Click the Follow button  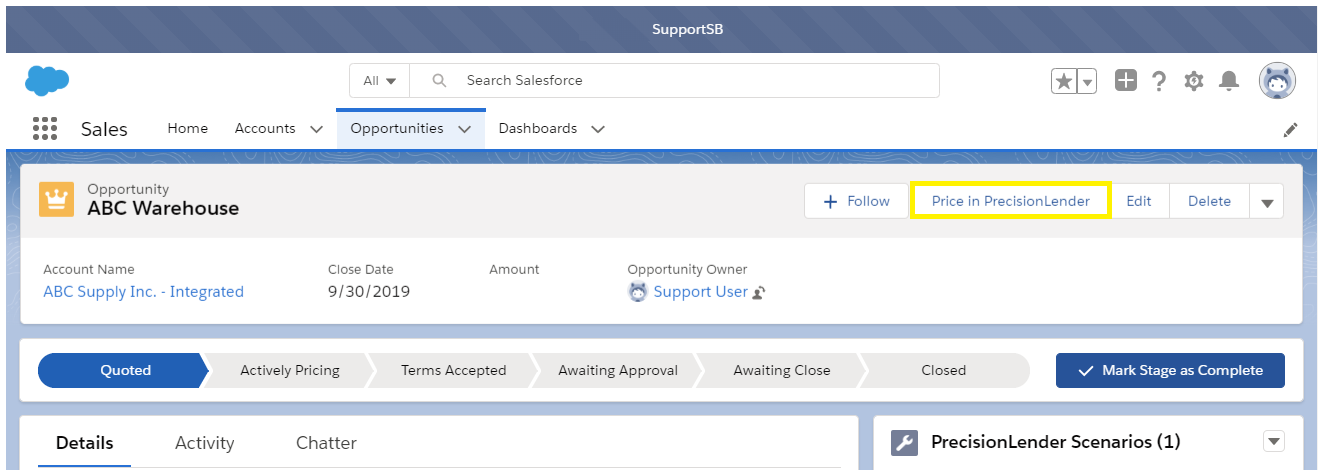[856, 201]
